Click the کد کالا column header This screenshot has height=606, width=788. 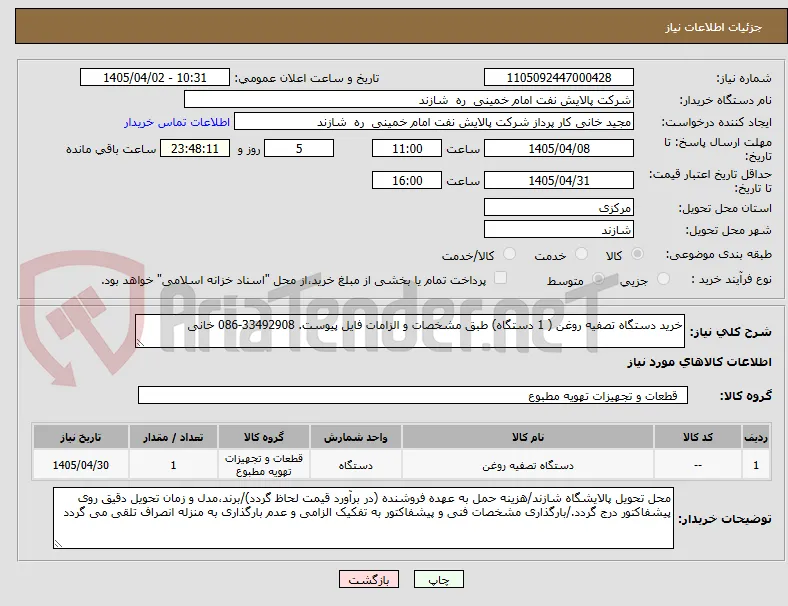coord(698,437)
